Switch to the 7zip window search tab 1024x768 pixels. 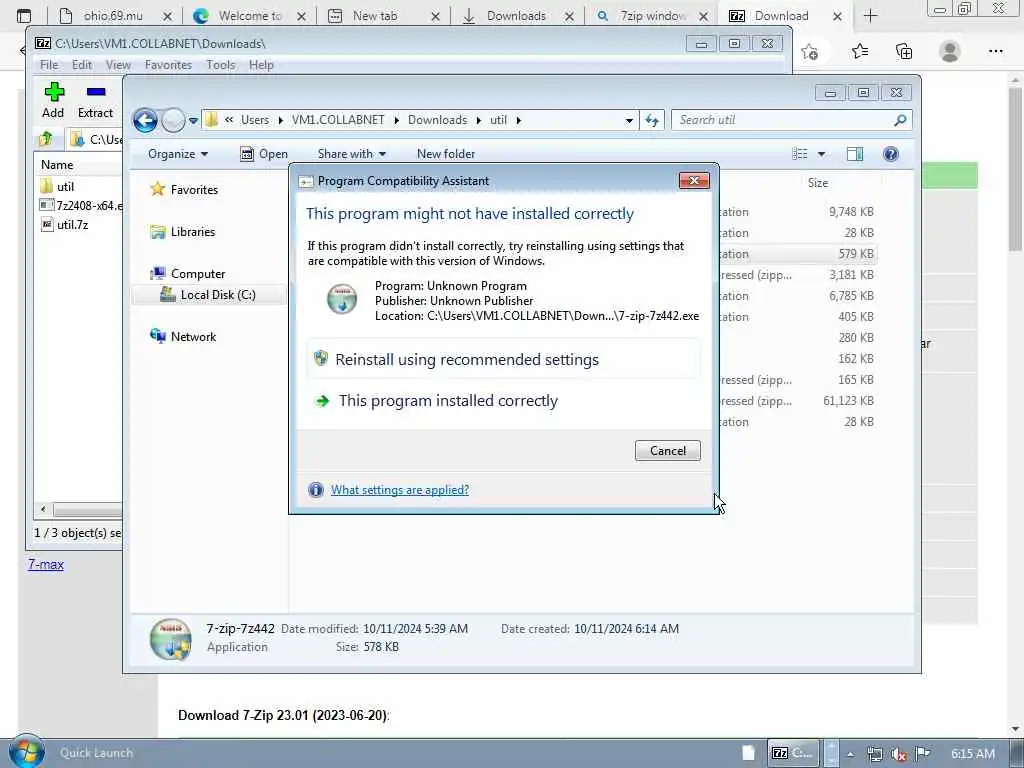[652, 16]
